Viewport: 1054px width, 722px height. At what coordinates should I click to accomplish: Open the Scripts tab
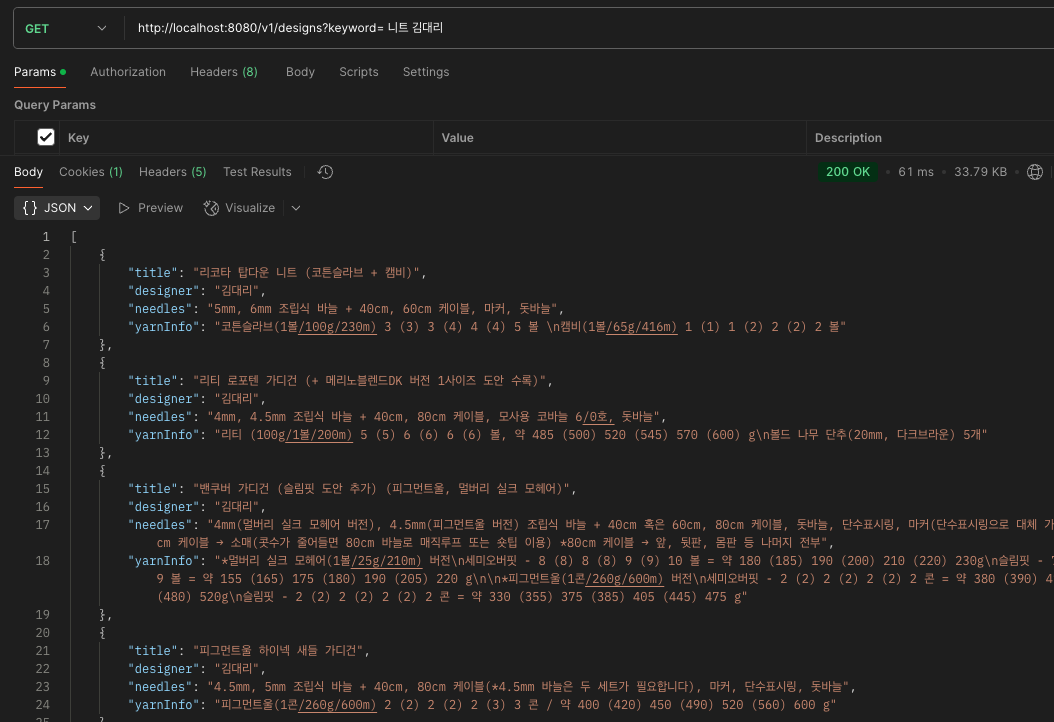pyautogui.click(x=358, y=72)
